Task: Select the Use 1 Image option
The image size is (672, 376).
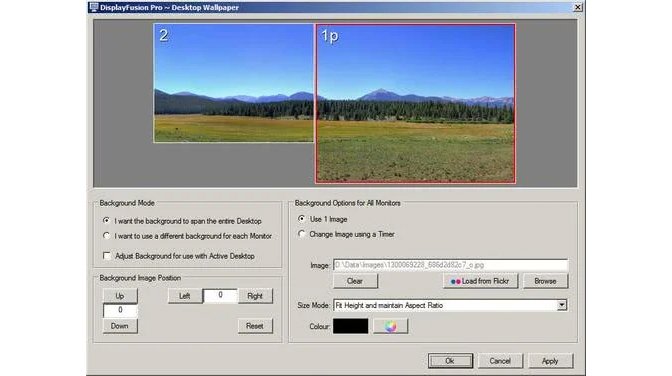Action: pyautogui.click(x=322, y=219)
